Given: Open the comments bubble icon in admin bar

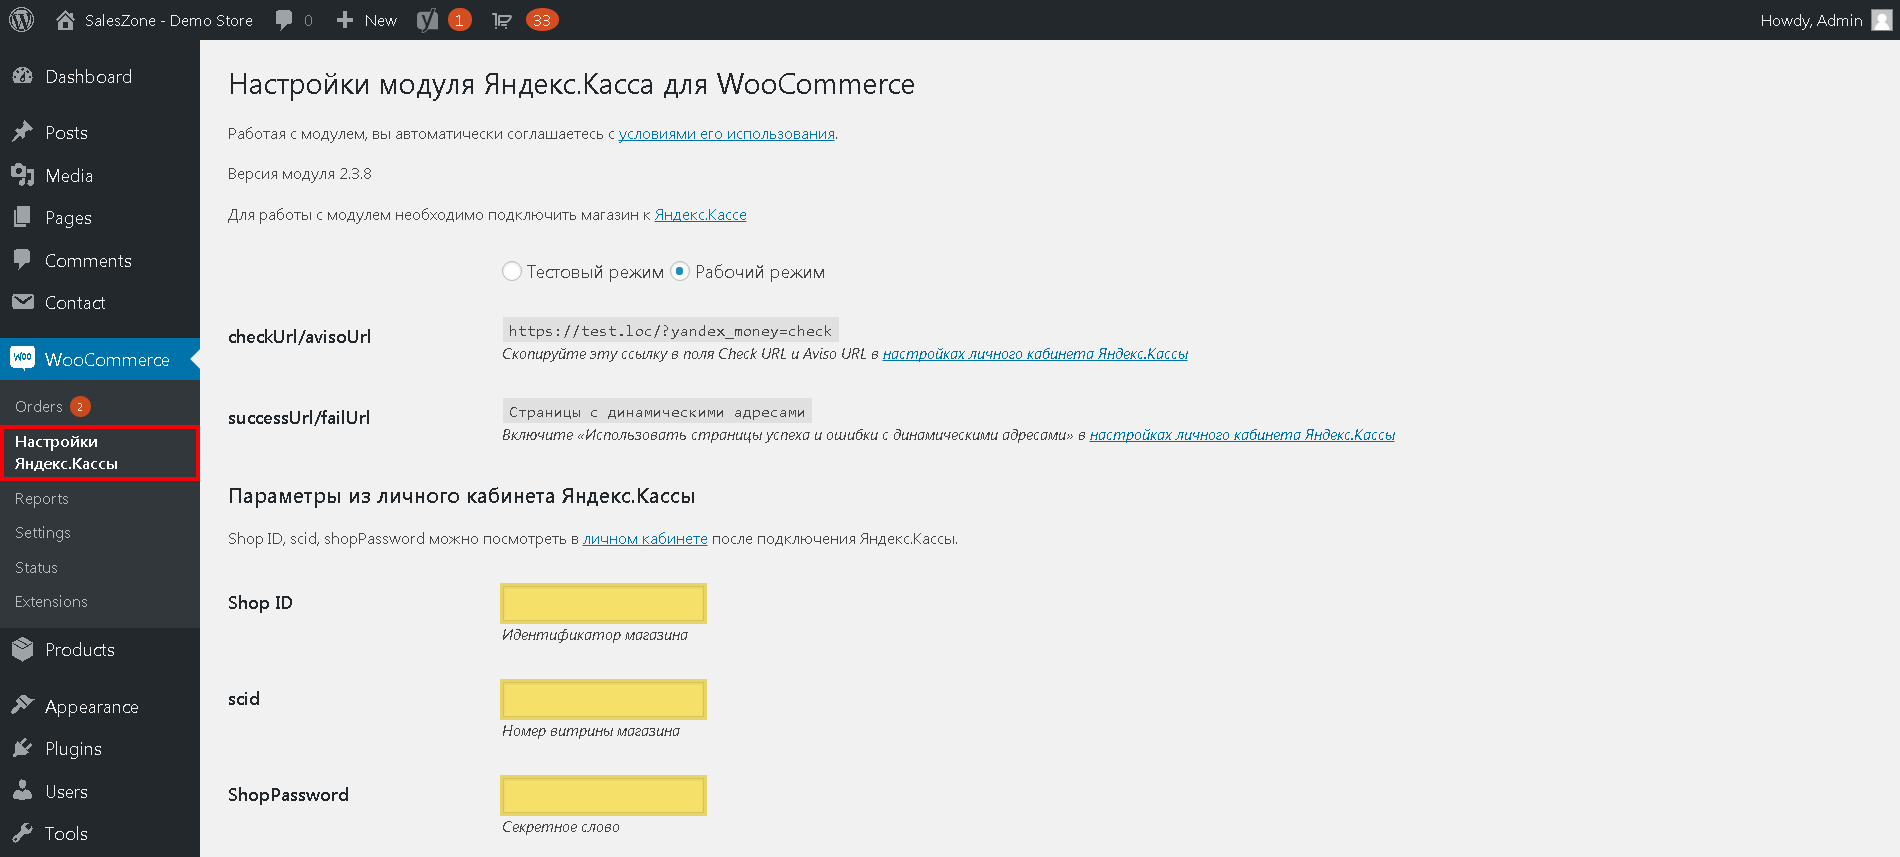Looking at the screenshot, I should tap(284, 20).
